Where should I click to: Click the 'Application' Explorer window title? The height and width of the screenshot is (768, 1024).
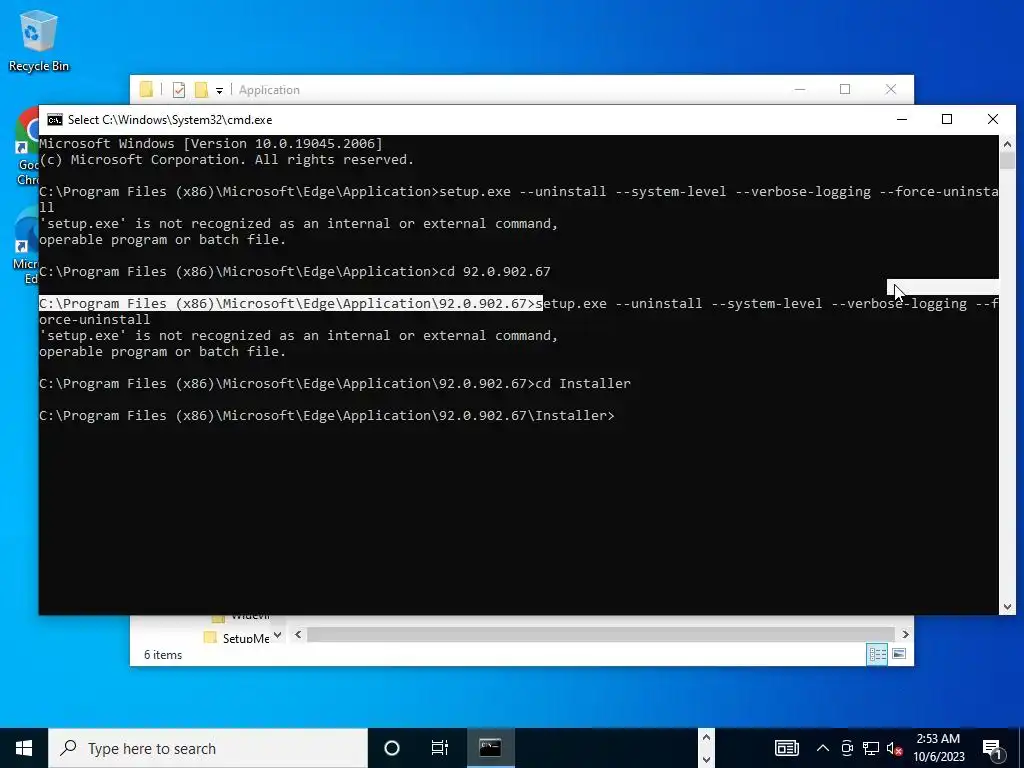(269, 90)
